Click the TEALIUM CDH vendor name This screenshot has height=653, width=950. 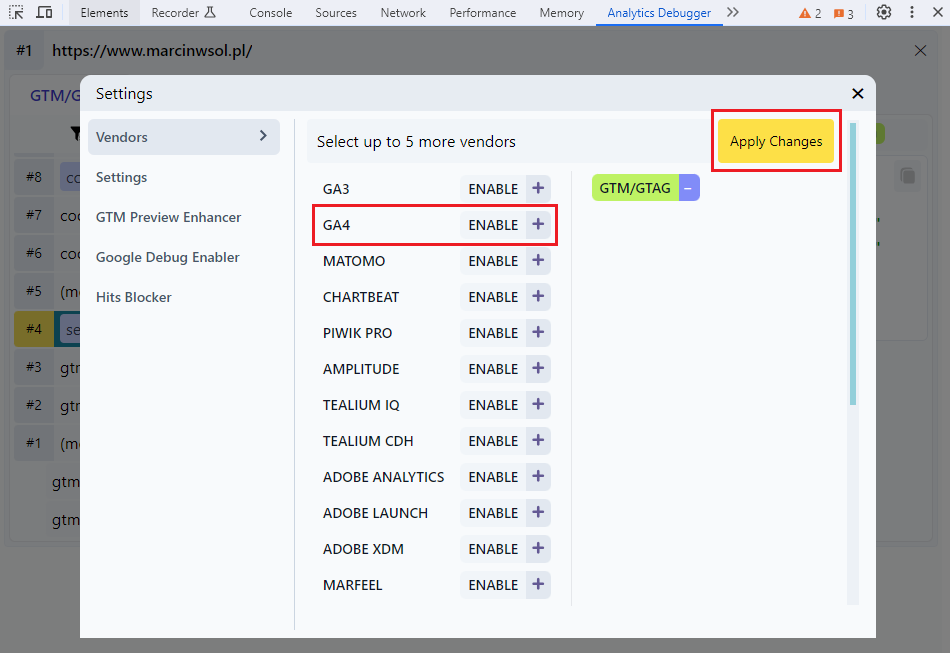pyautogui.click(x=368, y=441)
